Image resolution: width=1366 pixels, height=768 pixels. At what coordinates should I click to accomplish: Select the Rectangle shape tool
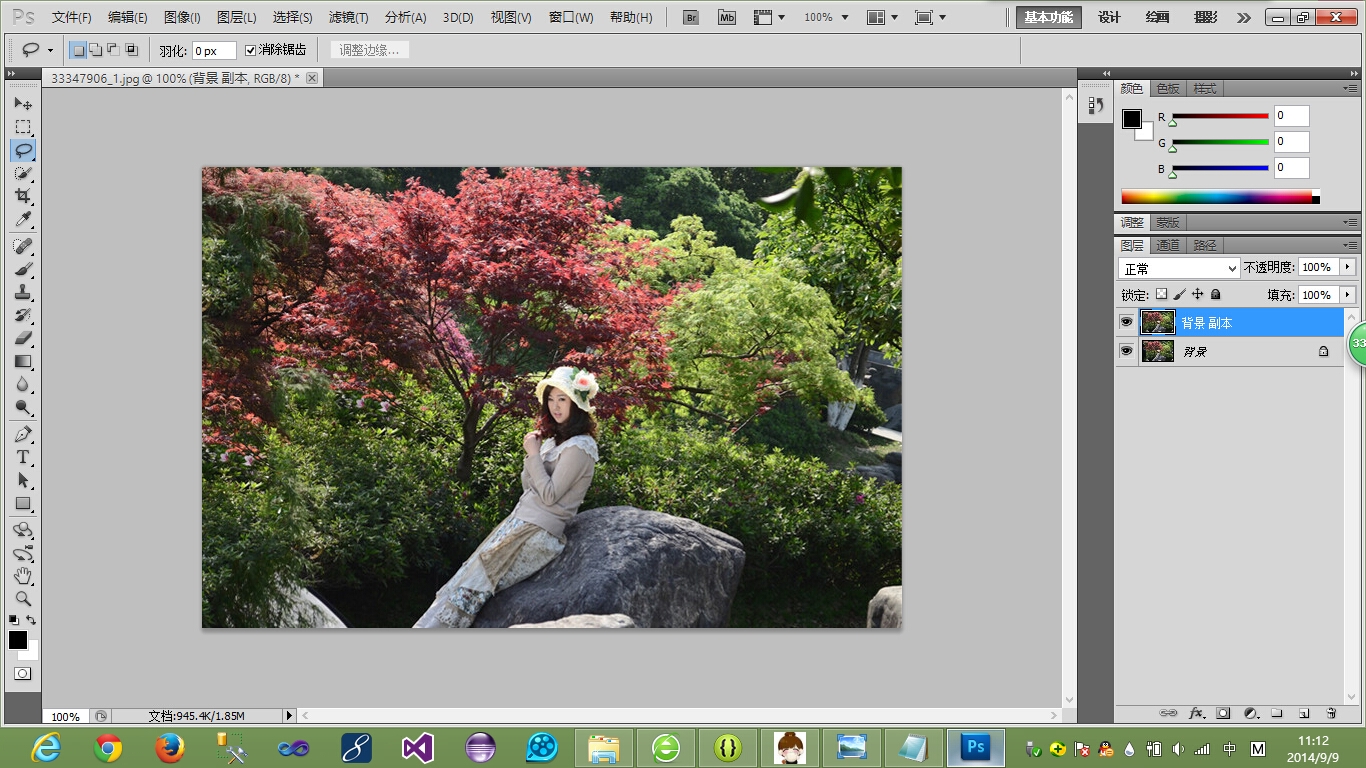(23, 503)
